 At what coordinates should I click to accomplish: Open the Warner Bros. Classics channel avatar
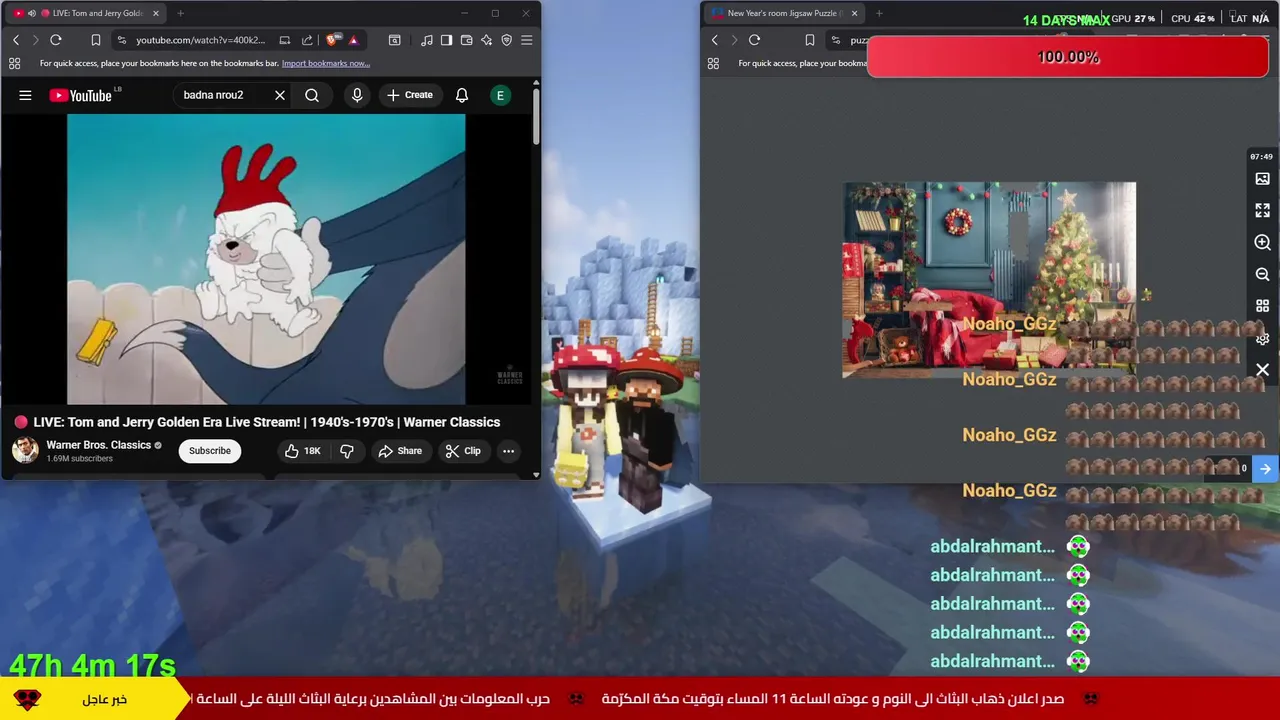(25, 450)
